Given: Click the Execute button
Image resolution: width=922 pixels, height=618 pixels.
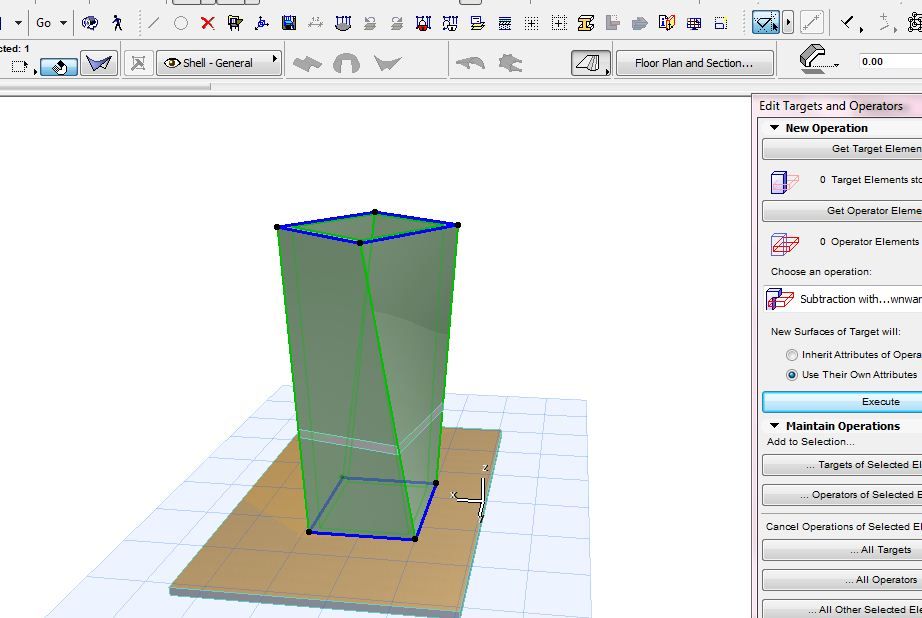Looking at the screenshot, I should click(842, 402).
